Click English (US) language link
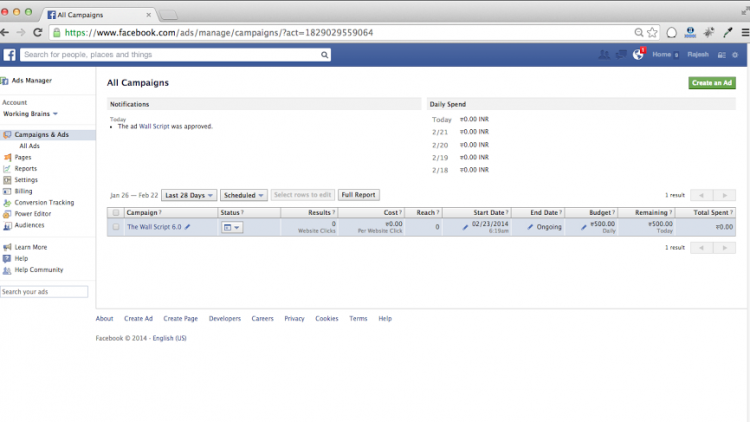Screen dimensions: 750x422 pos(169,338)
